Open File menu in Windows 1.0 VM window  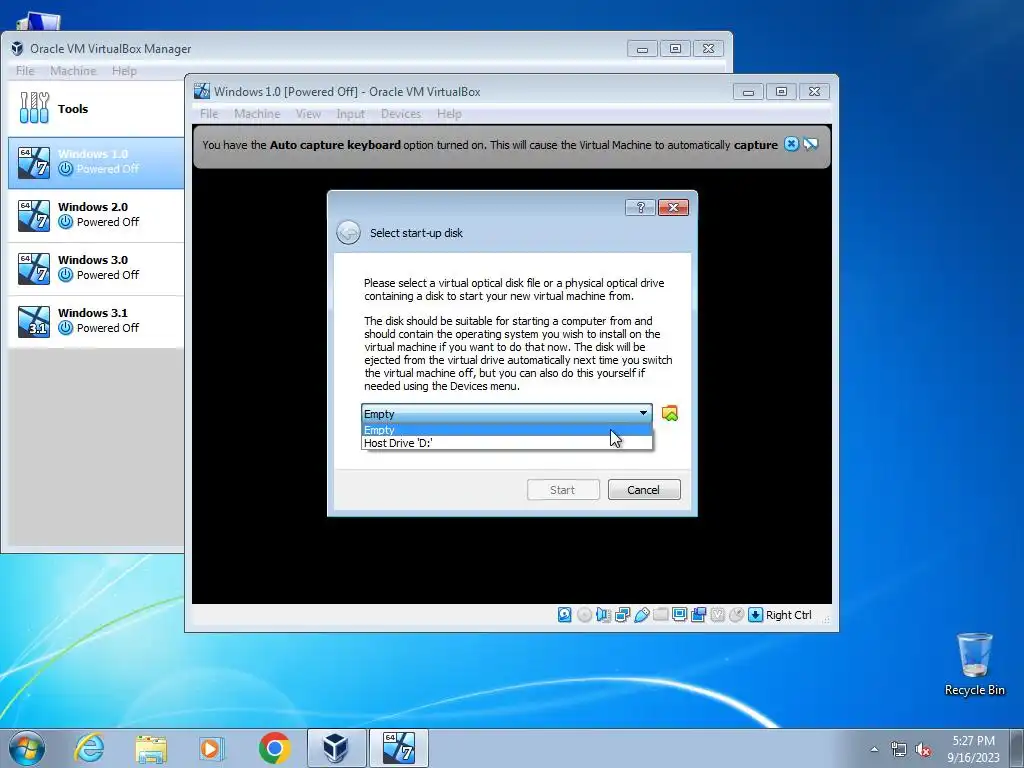[209, 114]
